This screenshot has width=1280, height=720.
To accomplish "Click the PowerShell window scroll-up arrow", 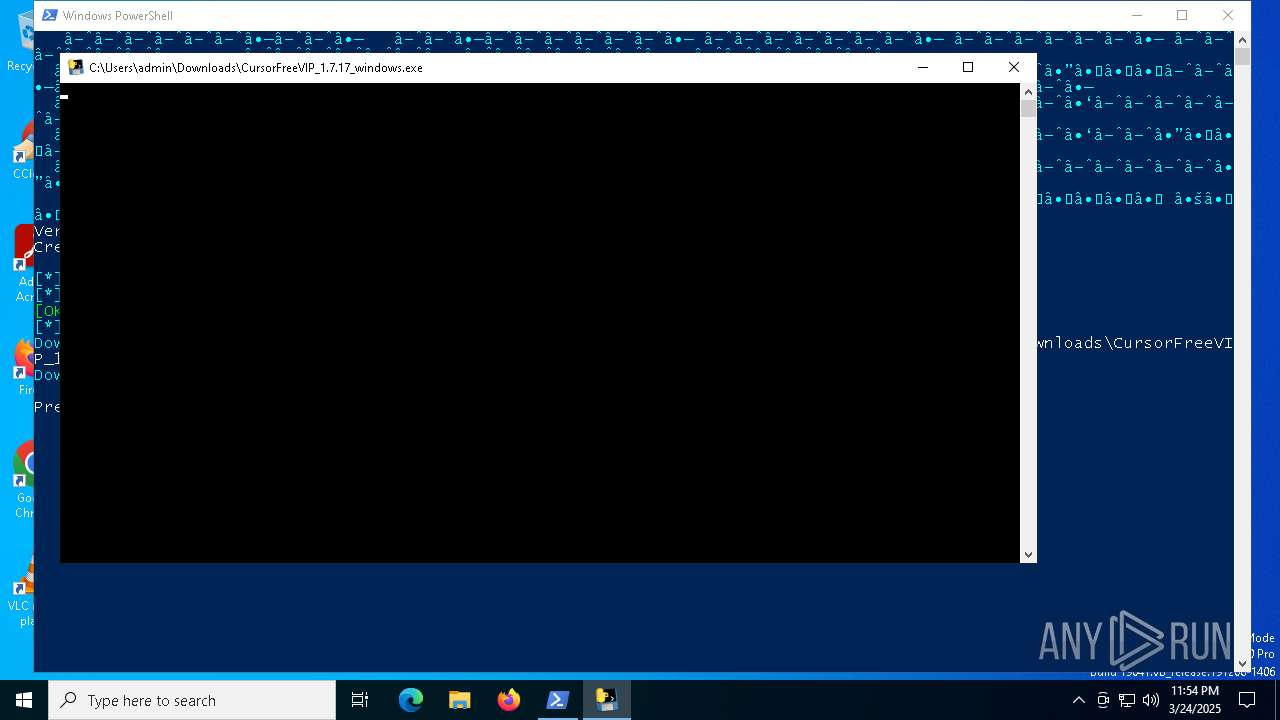I will pos(1242,40).
